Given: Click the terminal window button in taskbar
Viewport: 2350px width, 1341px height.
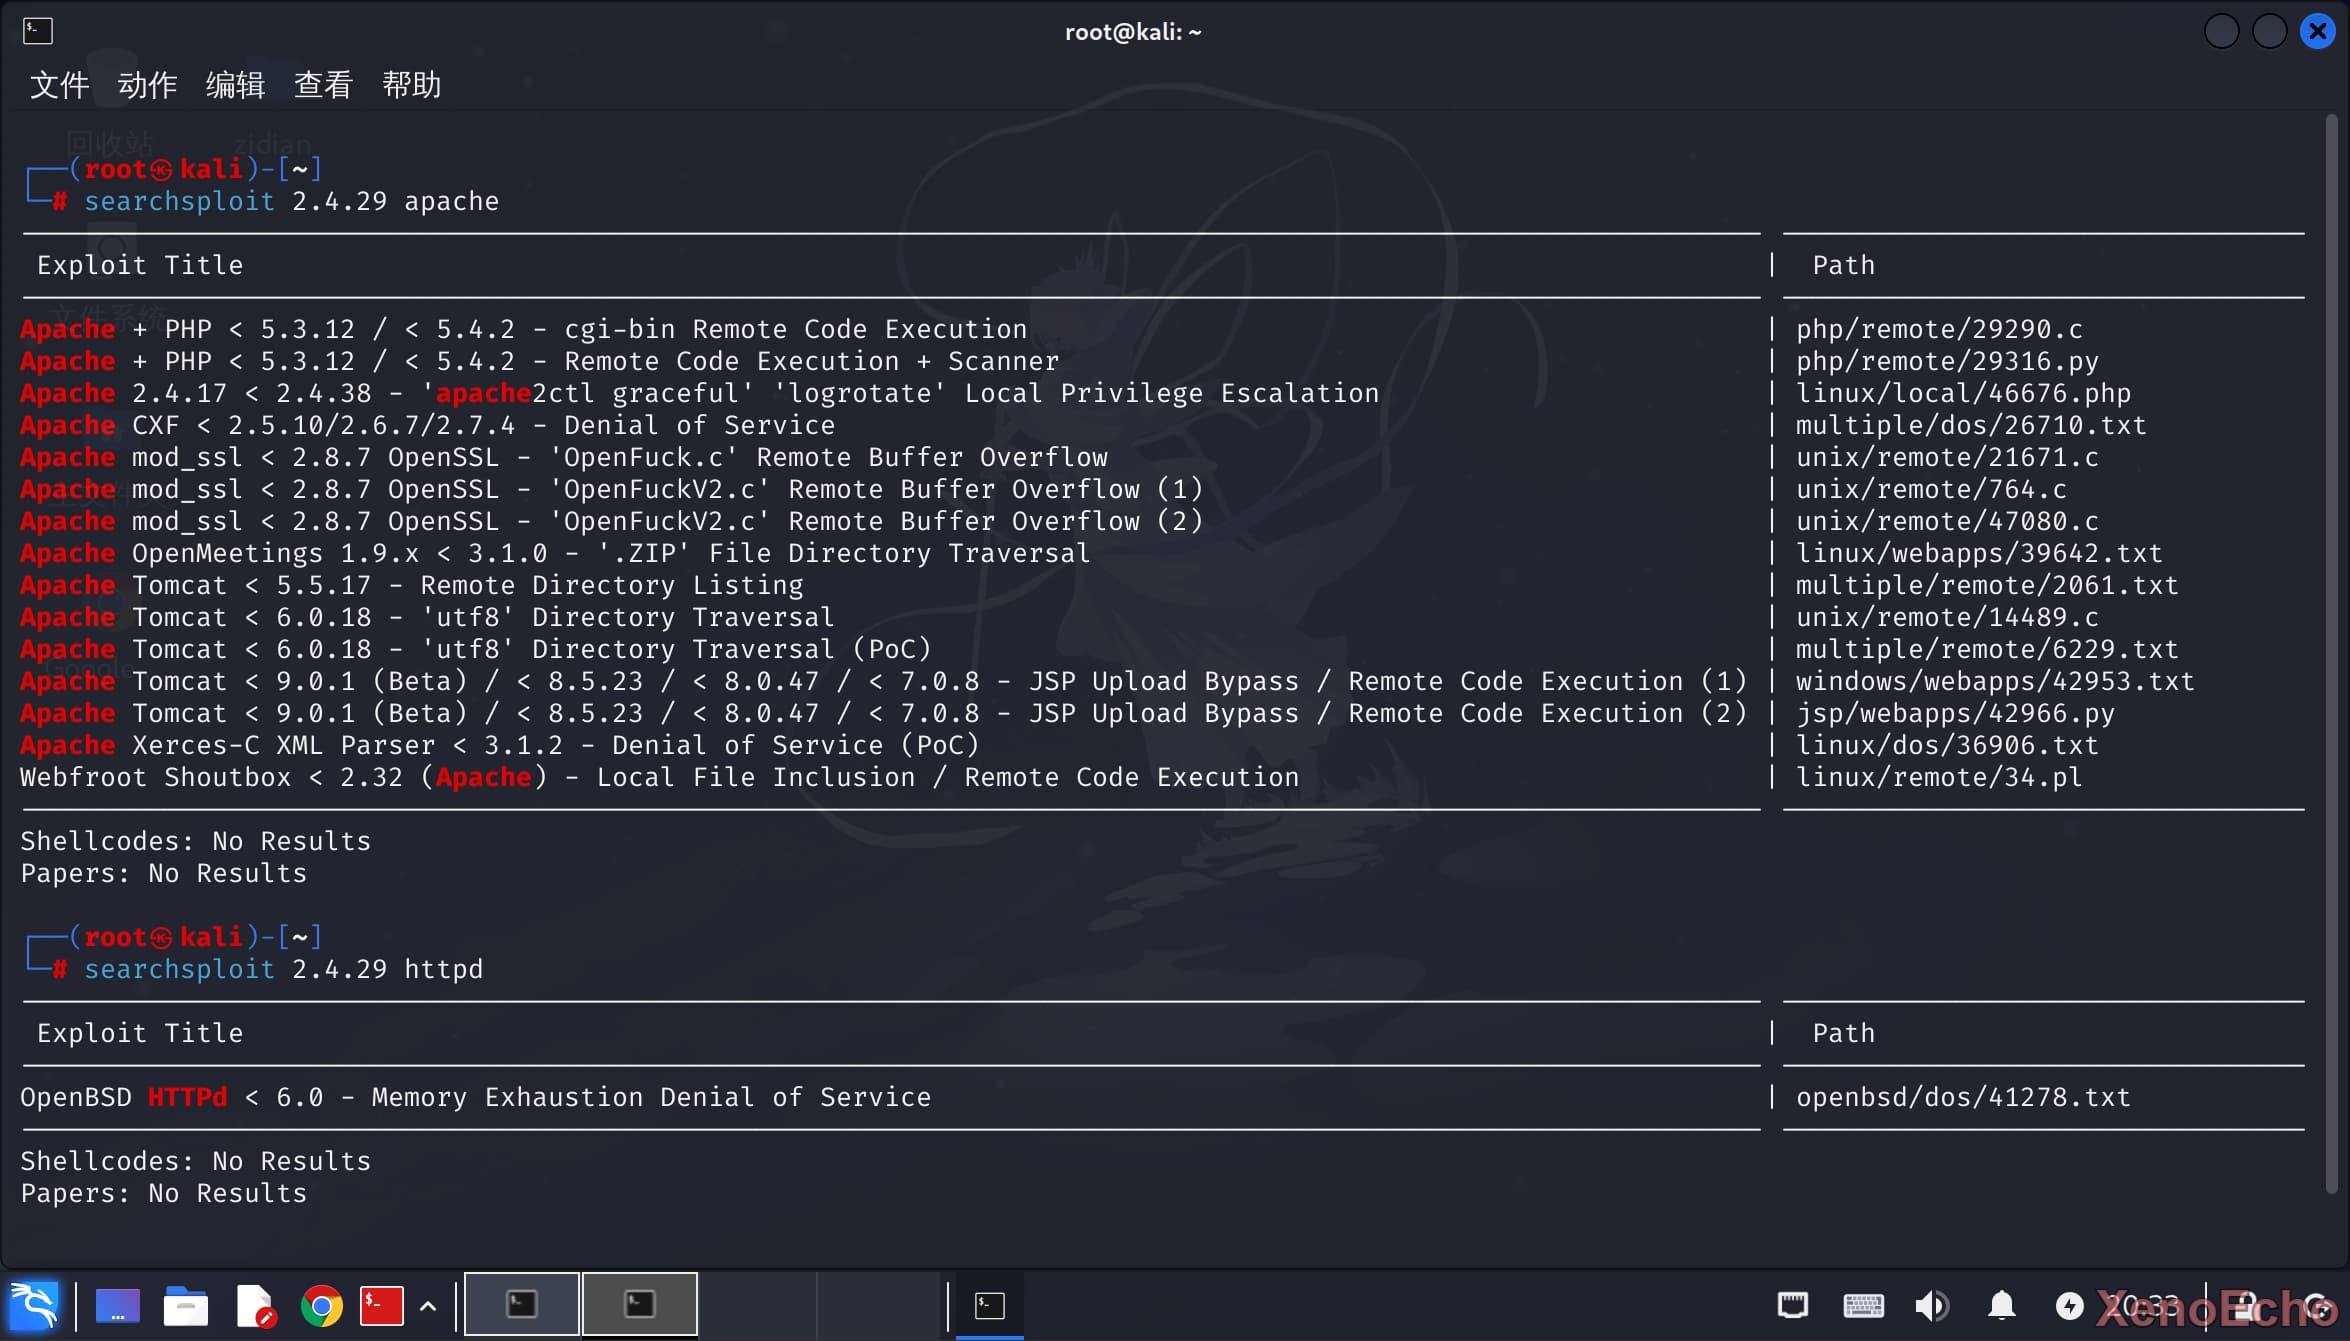Looking at the screenshot, I should [989, 1304].
